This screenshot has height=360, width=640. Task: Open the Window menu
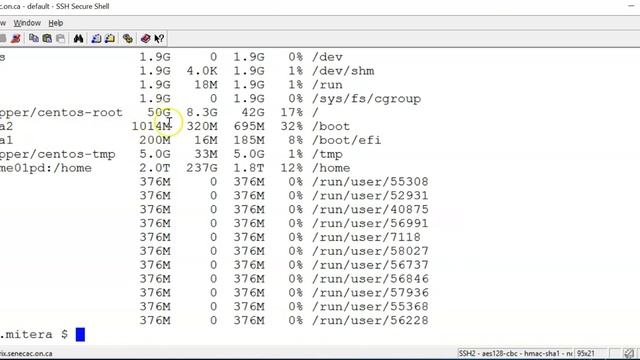(27, 23)
